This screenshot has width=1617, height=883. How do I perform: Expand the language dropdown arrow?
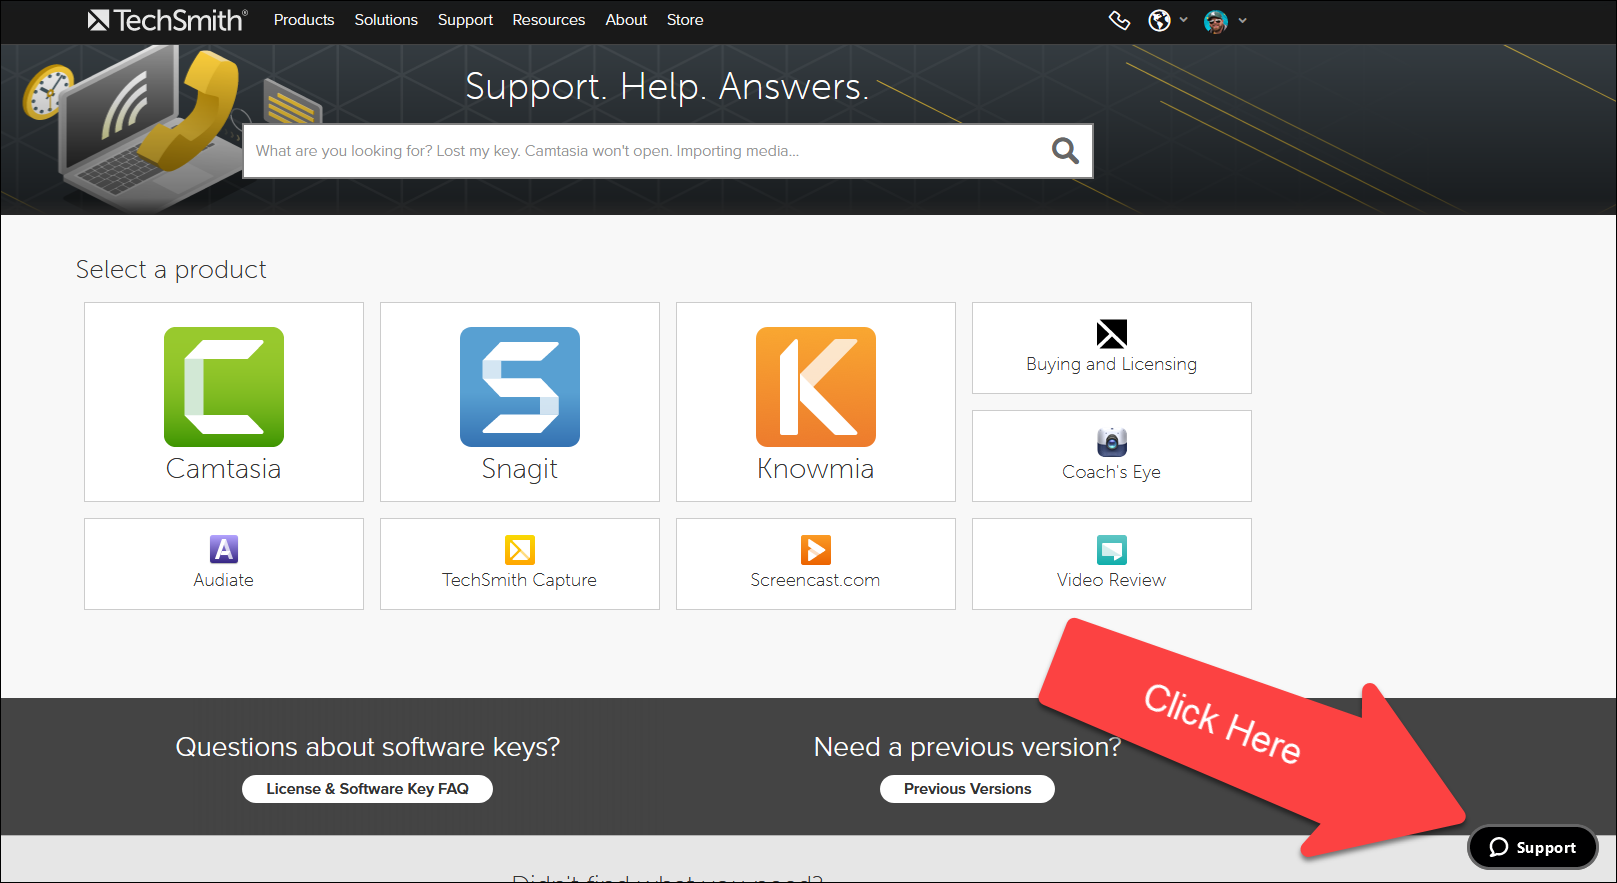pos(1184,20)
